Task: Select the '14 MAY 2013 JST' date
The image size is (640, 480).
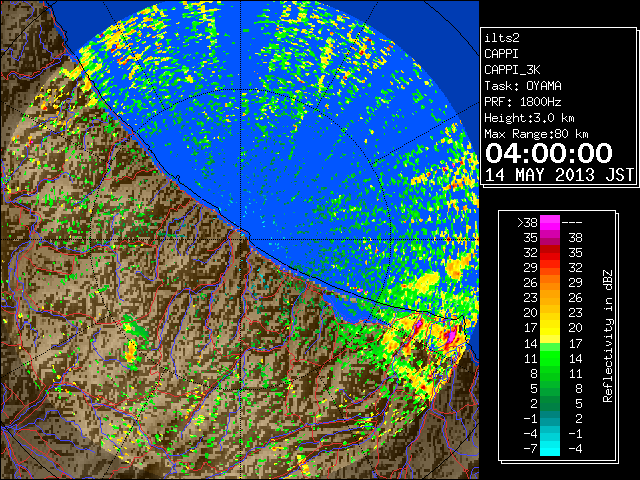Action: 560,175
